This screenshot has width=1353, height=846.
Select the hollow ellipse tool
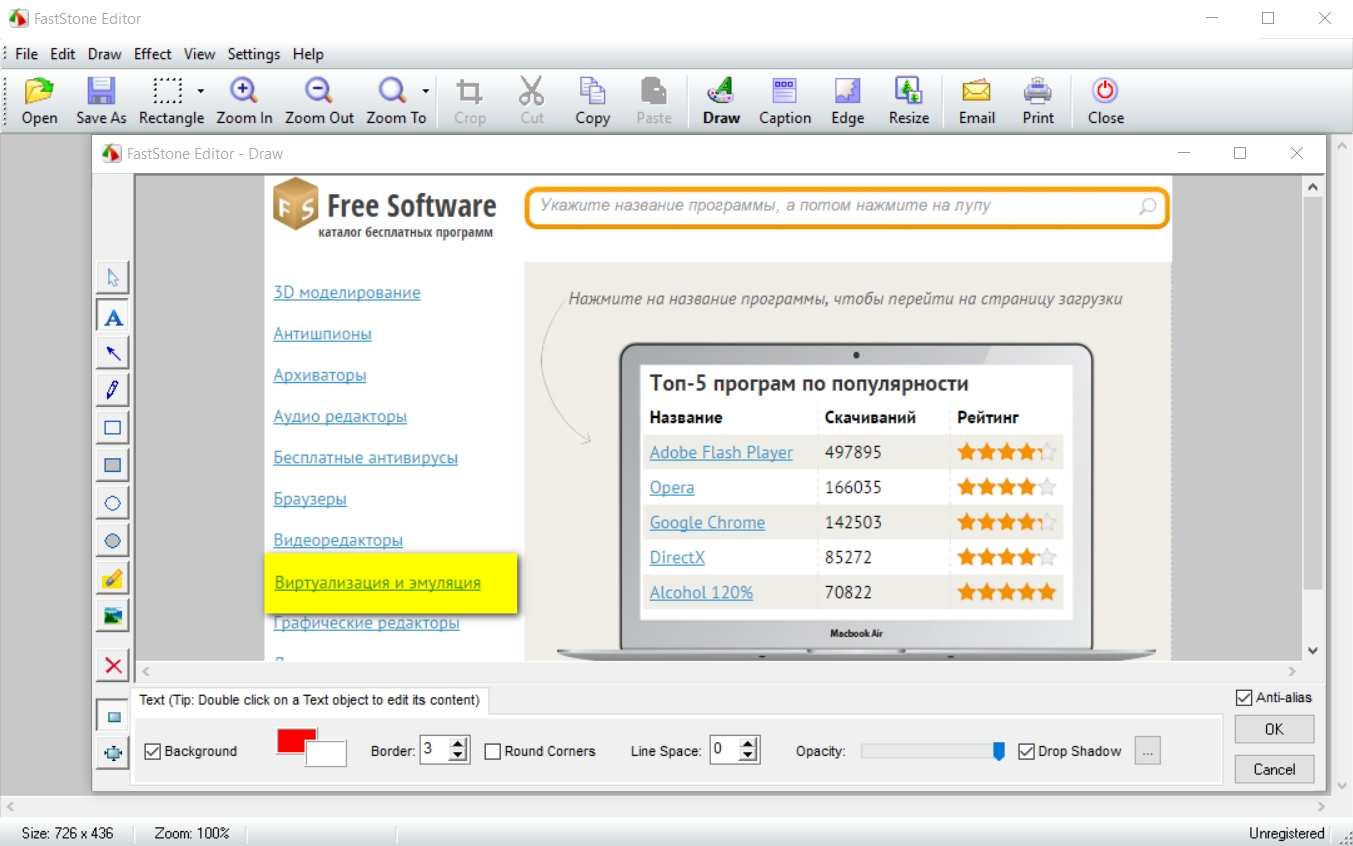point(113,503)
